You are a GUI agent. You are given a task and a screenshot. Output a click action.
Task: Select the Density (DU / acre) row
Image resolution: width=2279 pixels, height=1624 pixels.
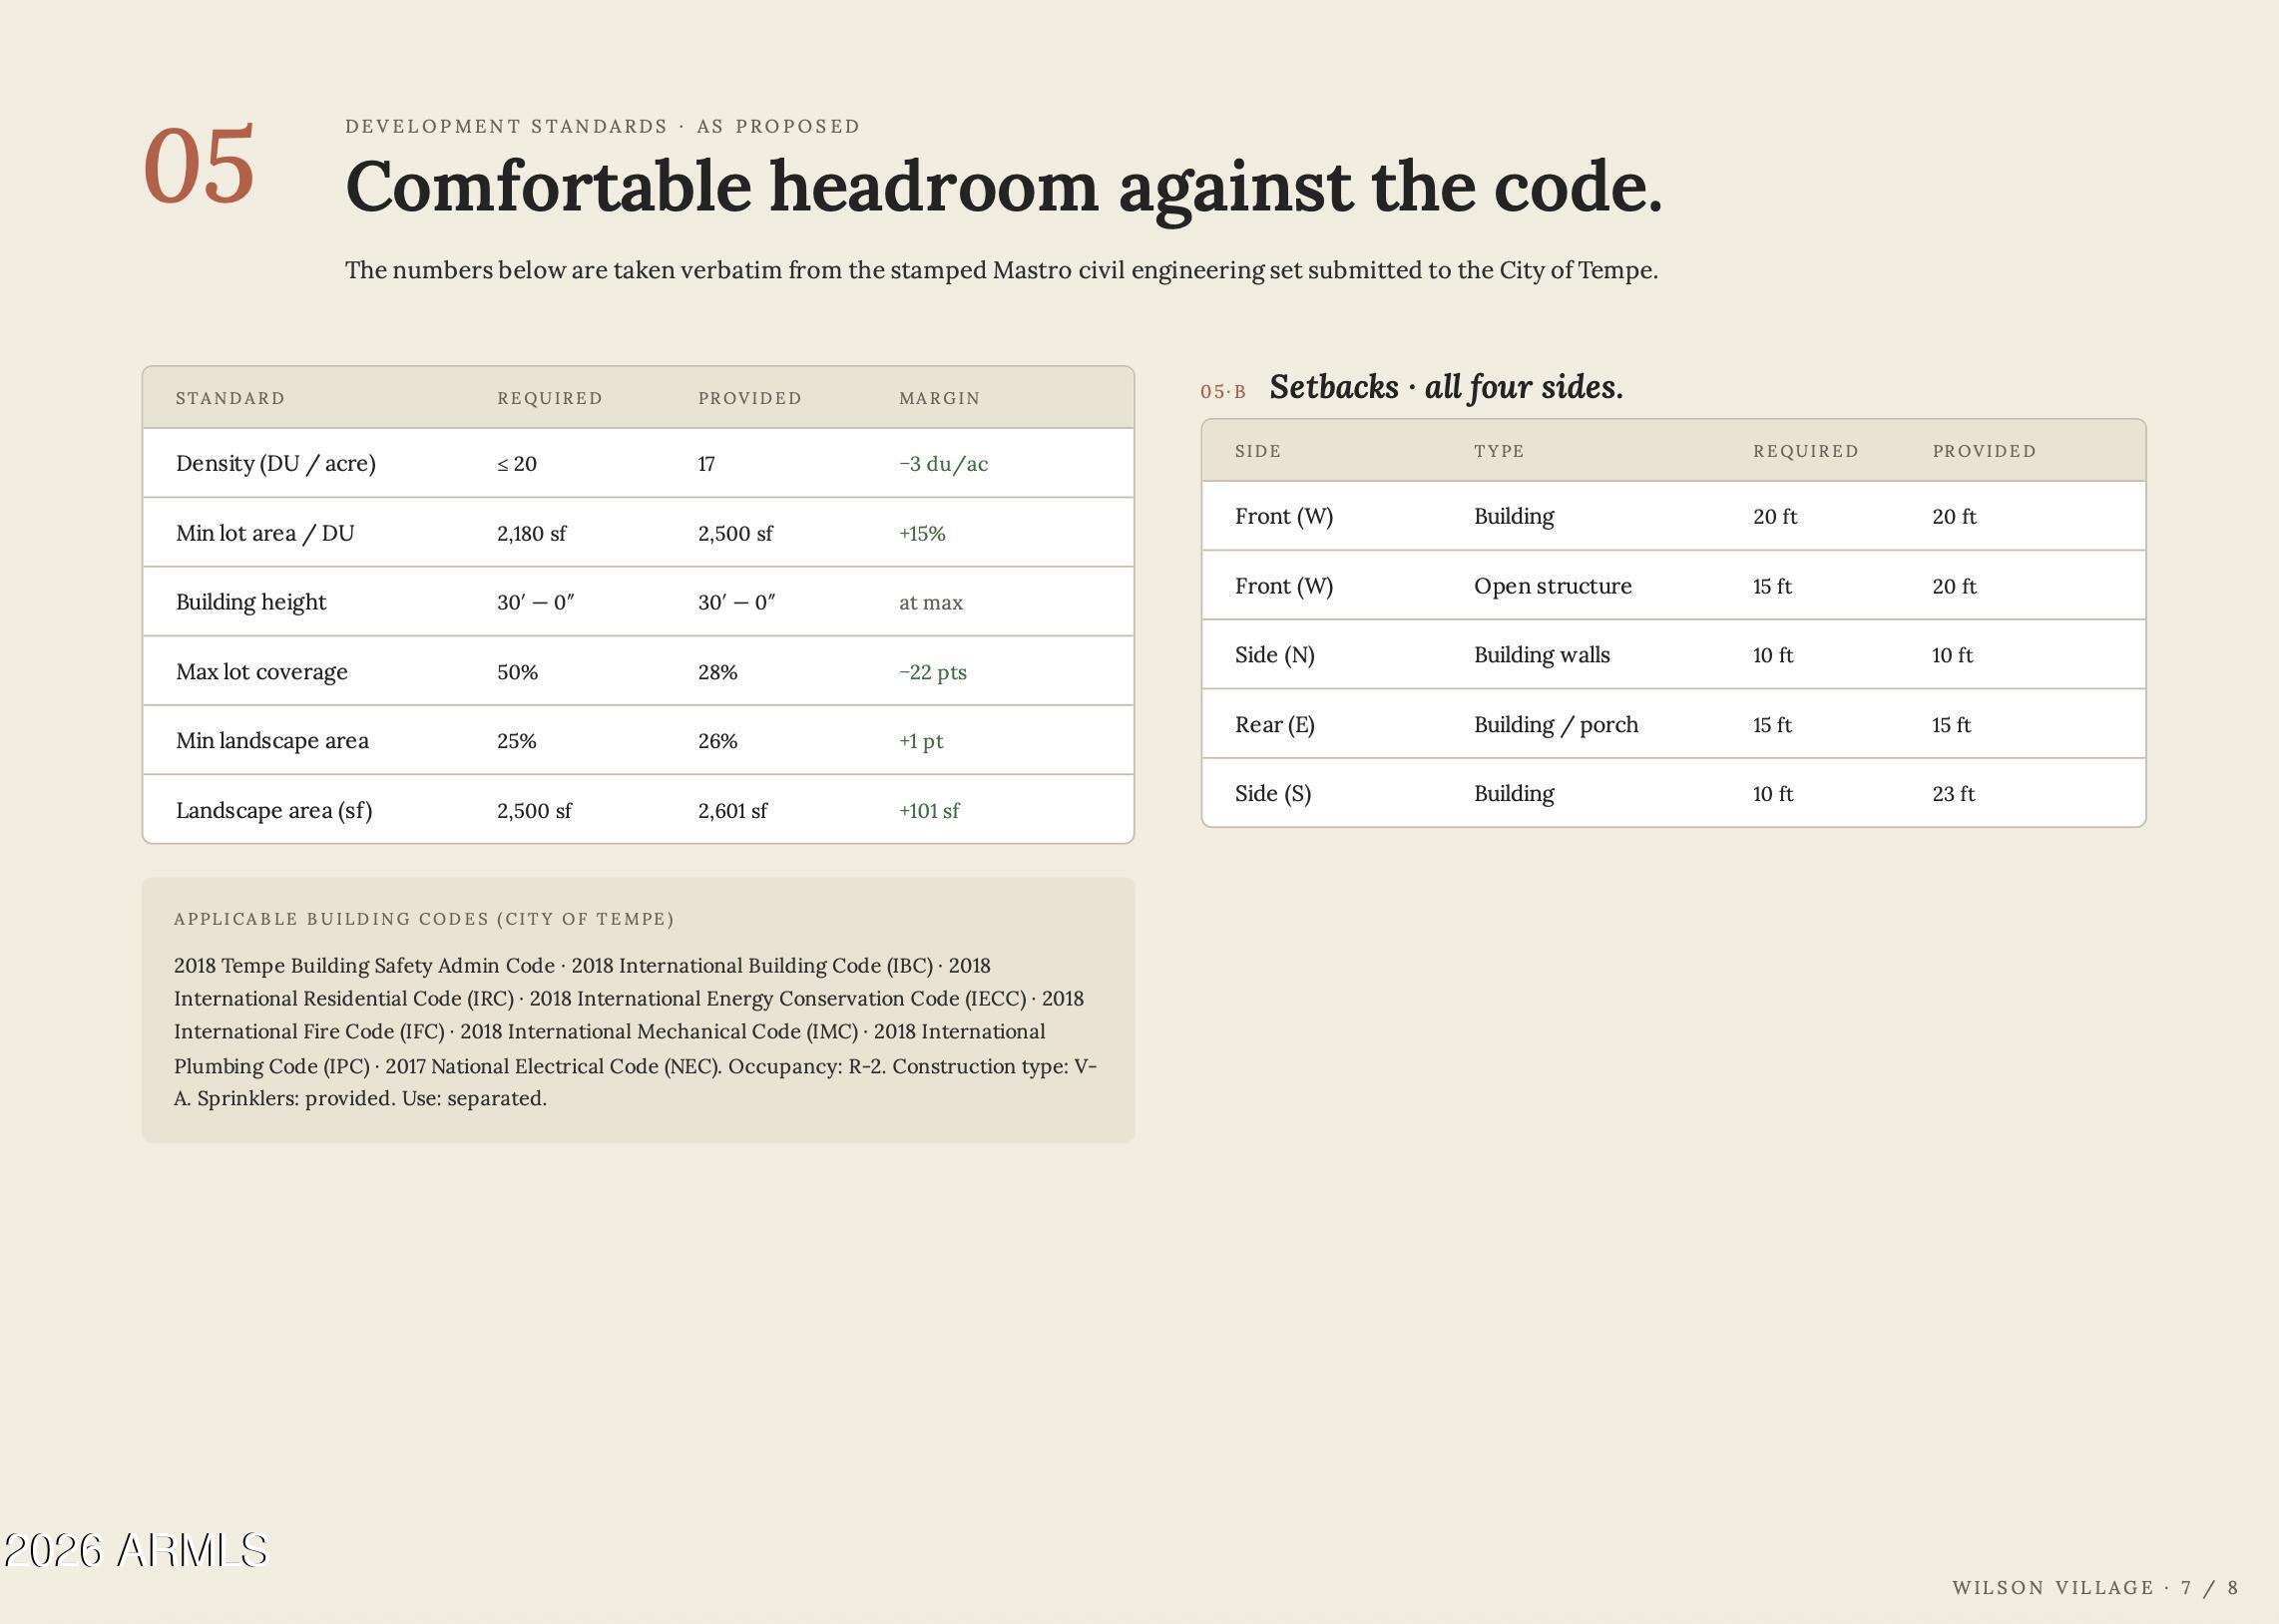638,463
